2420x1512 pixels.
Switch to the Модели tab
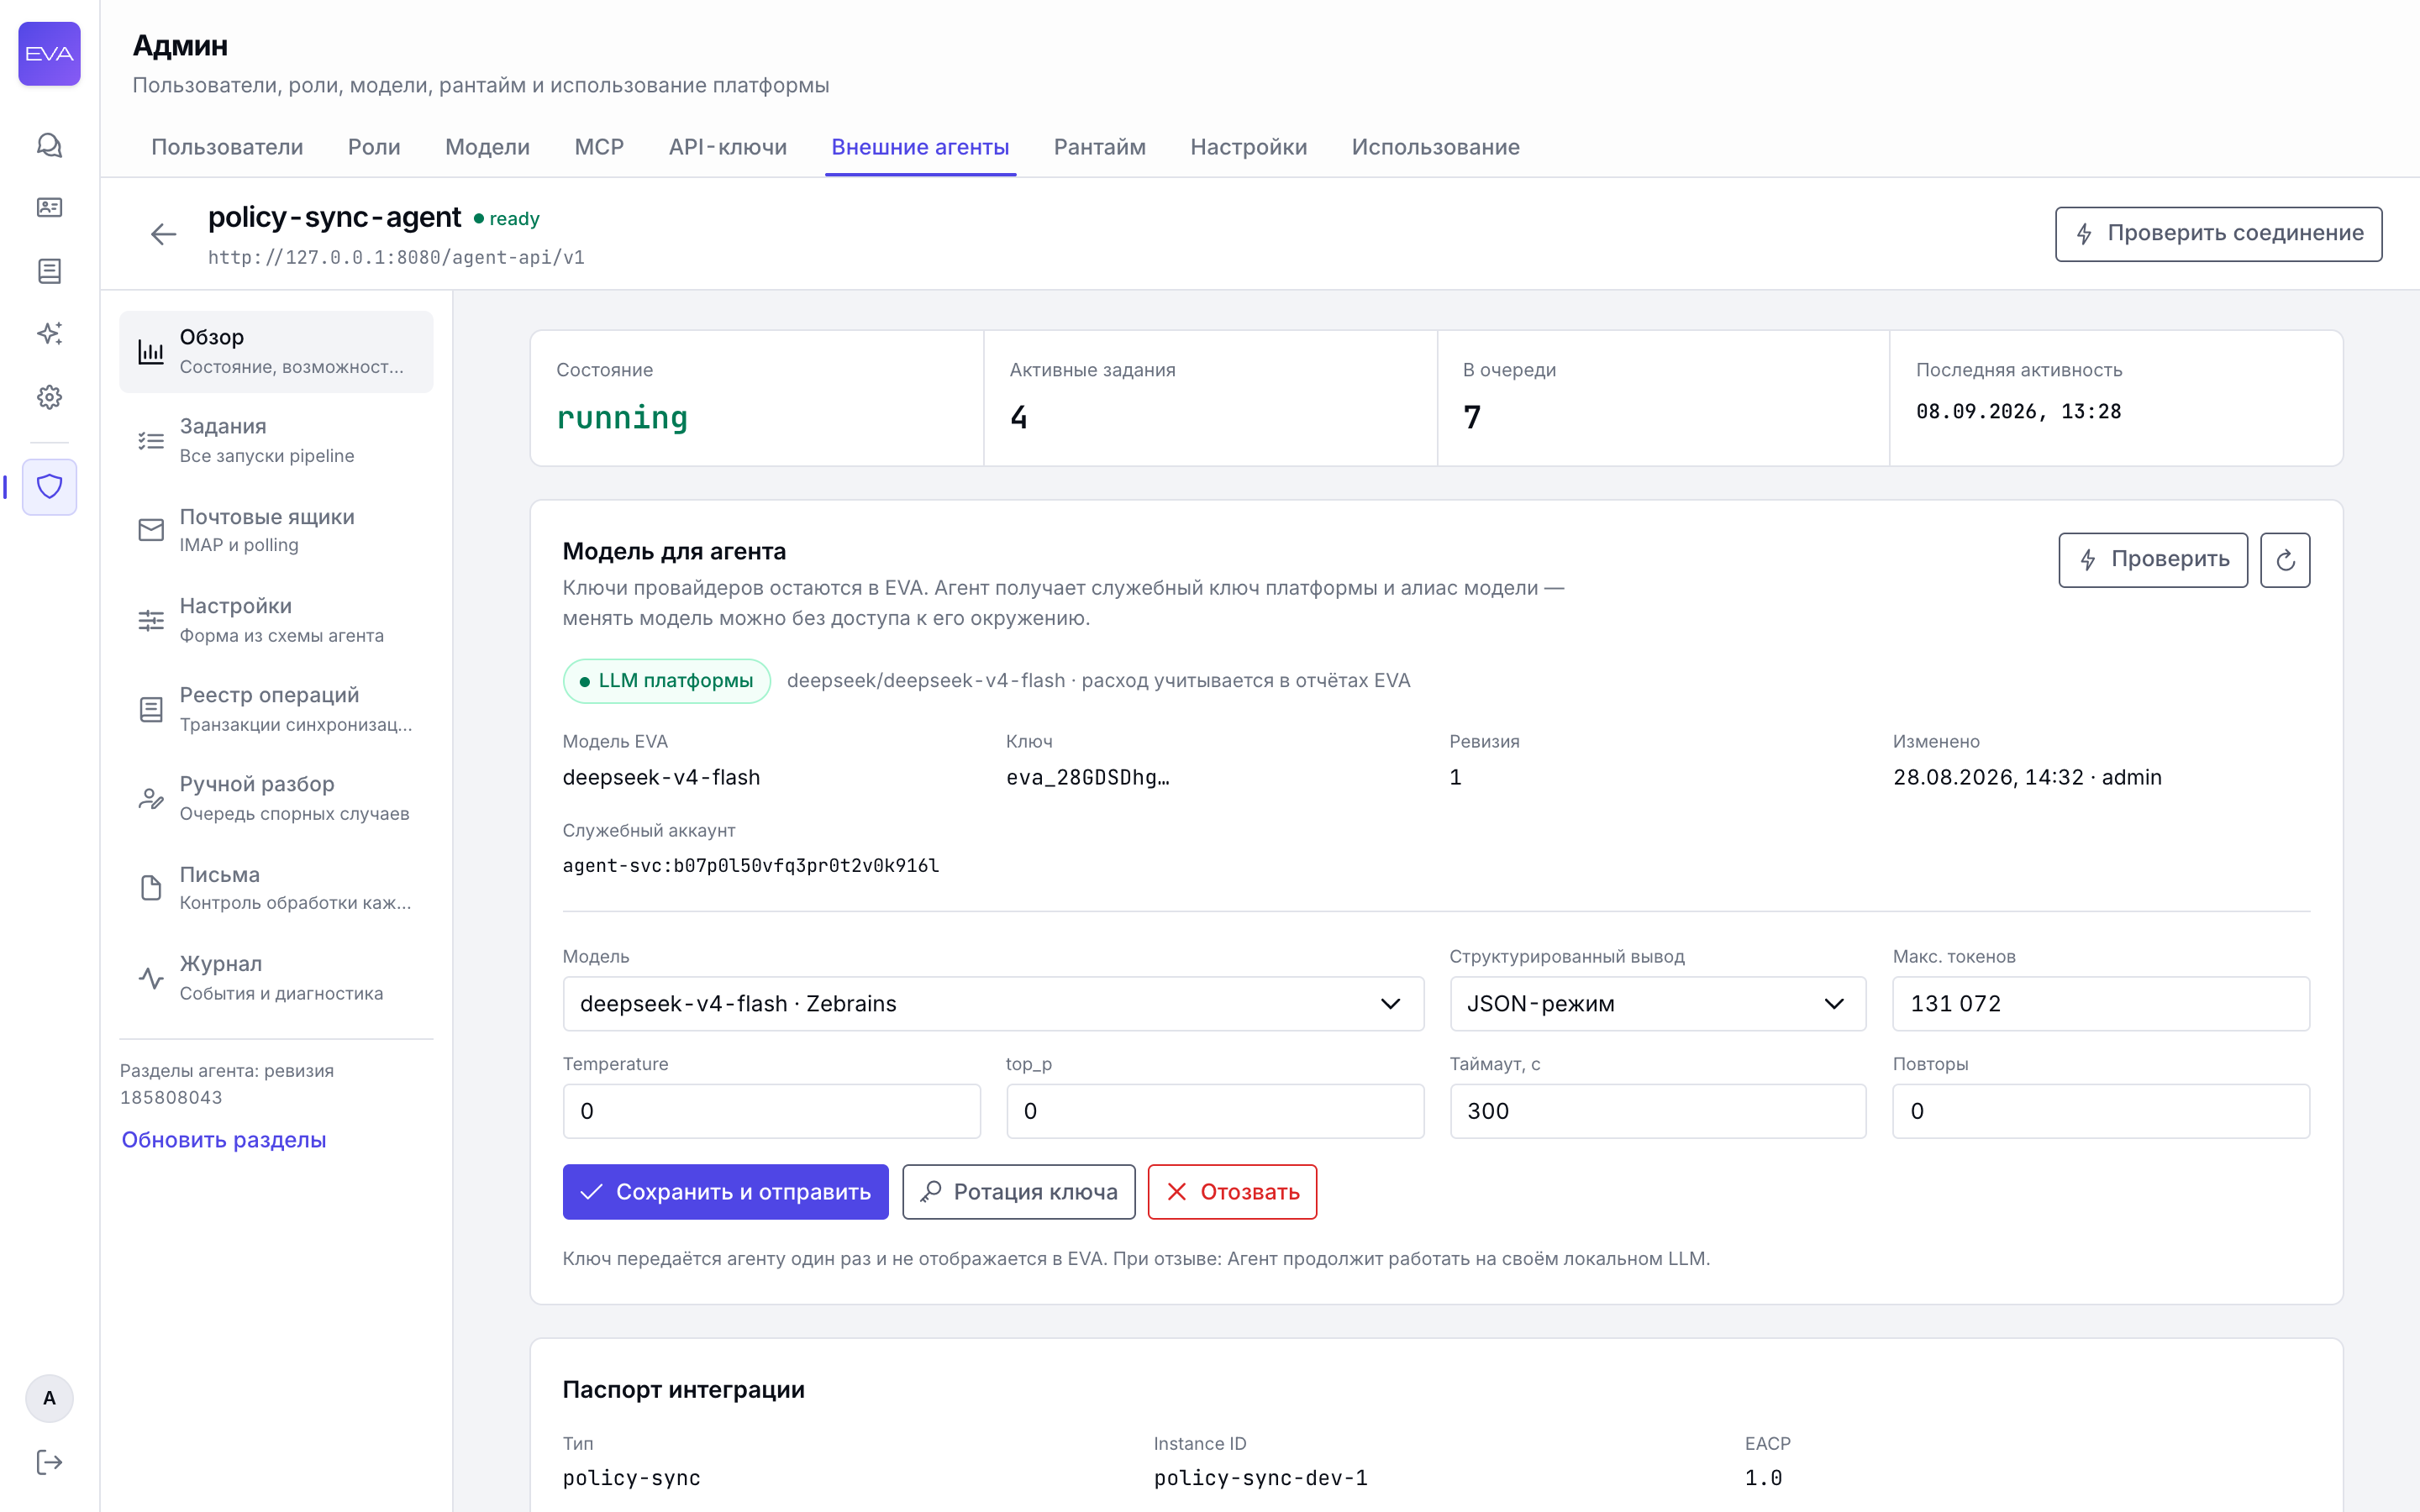487,147
